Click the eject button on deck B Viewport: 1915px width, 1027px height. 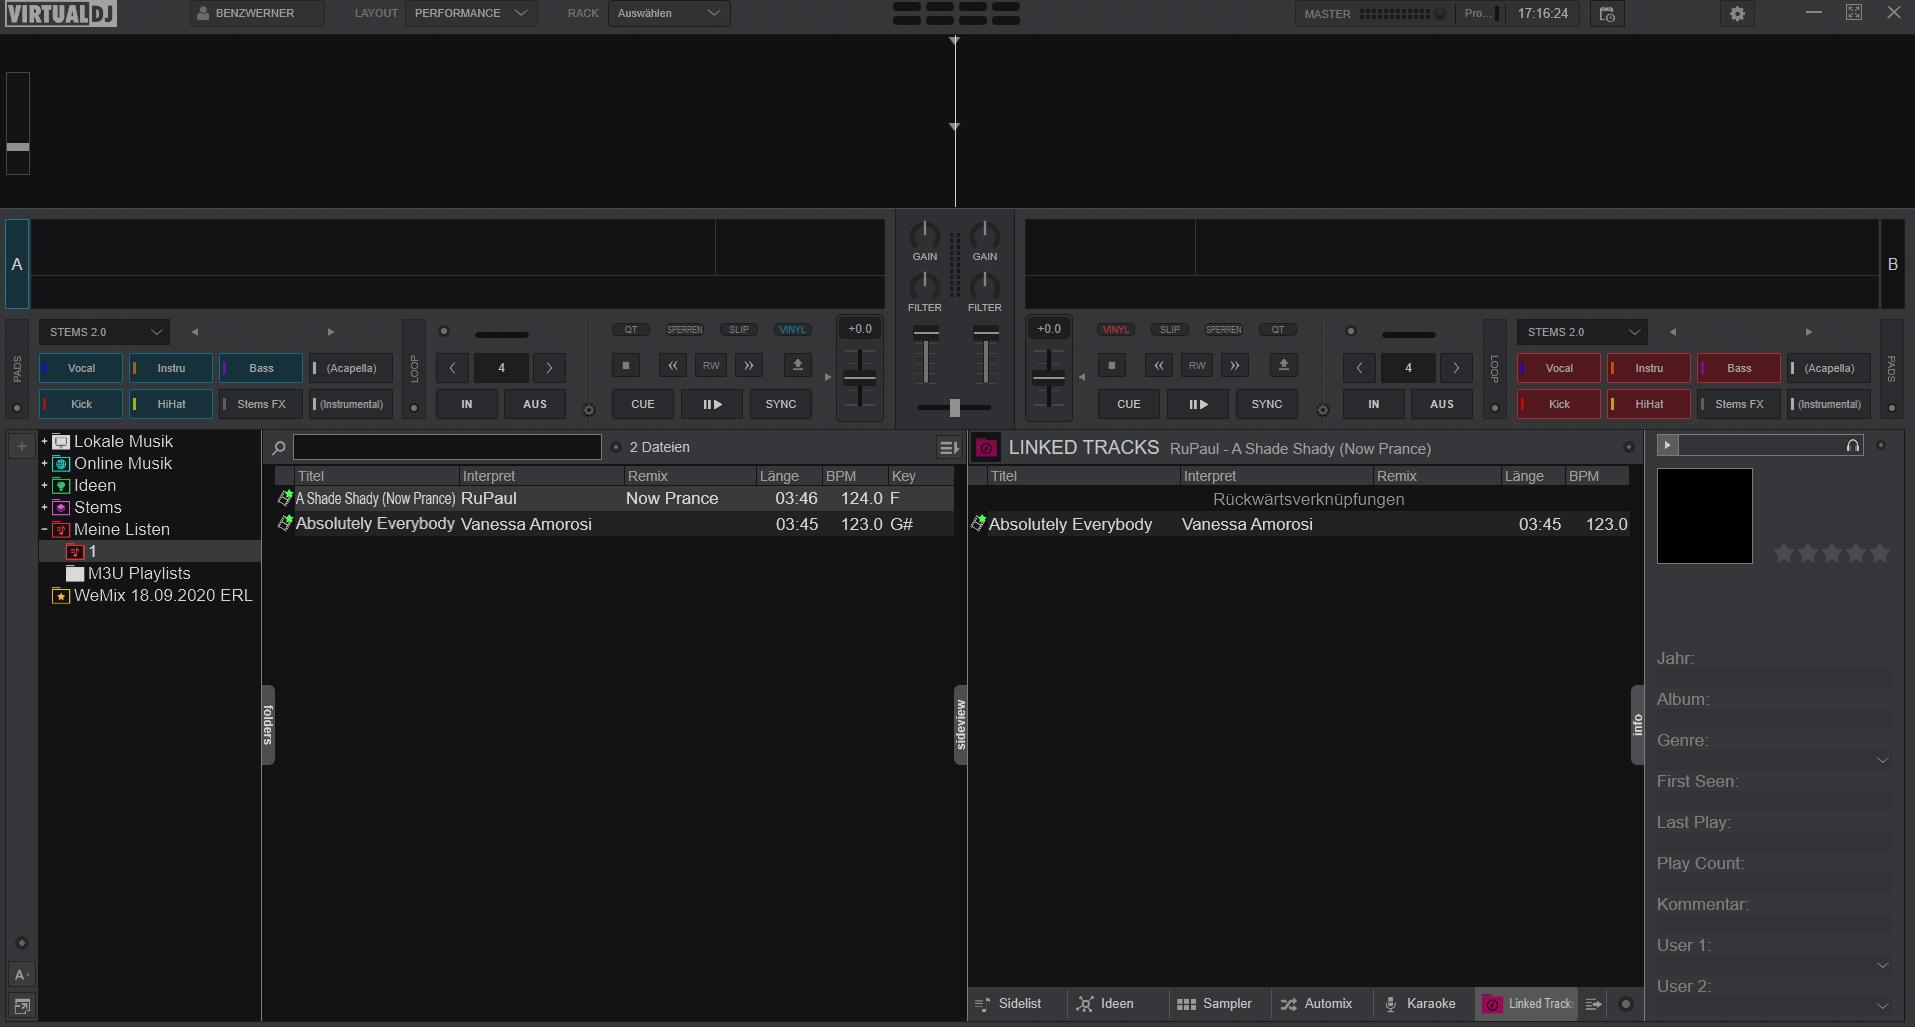tap(1283, 365)
